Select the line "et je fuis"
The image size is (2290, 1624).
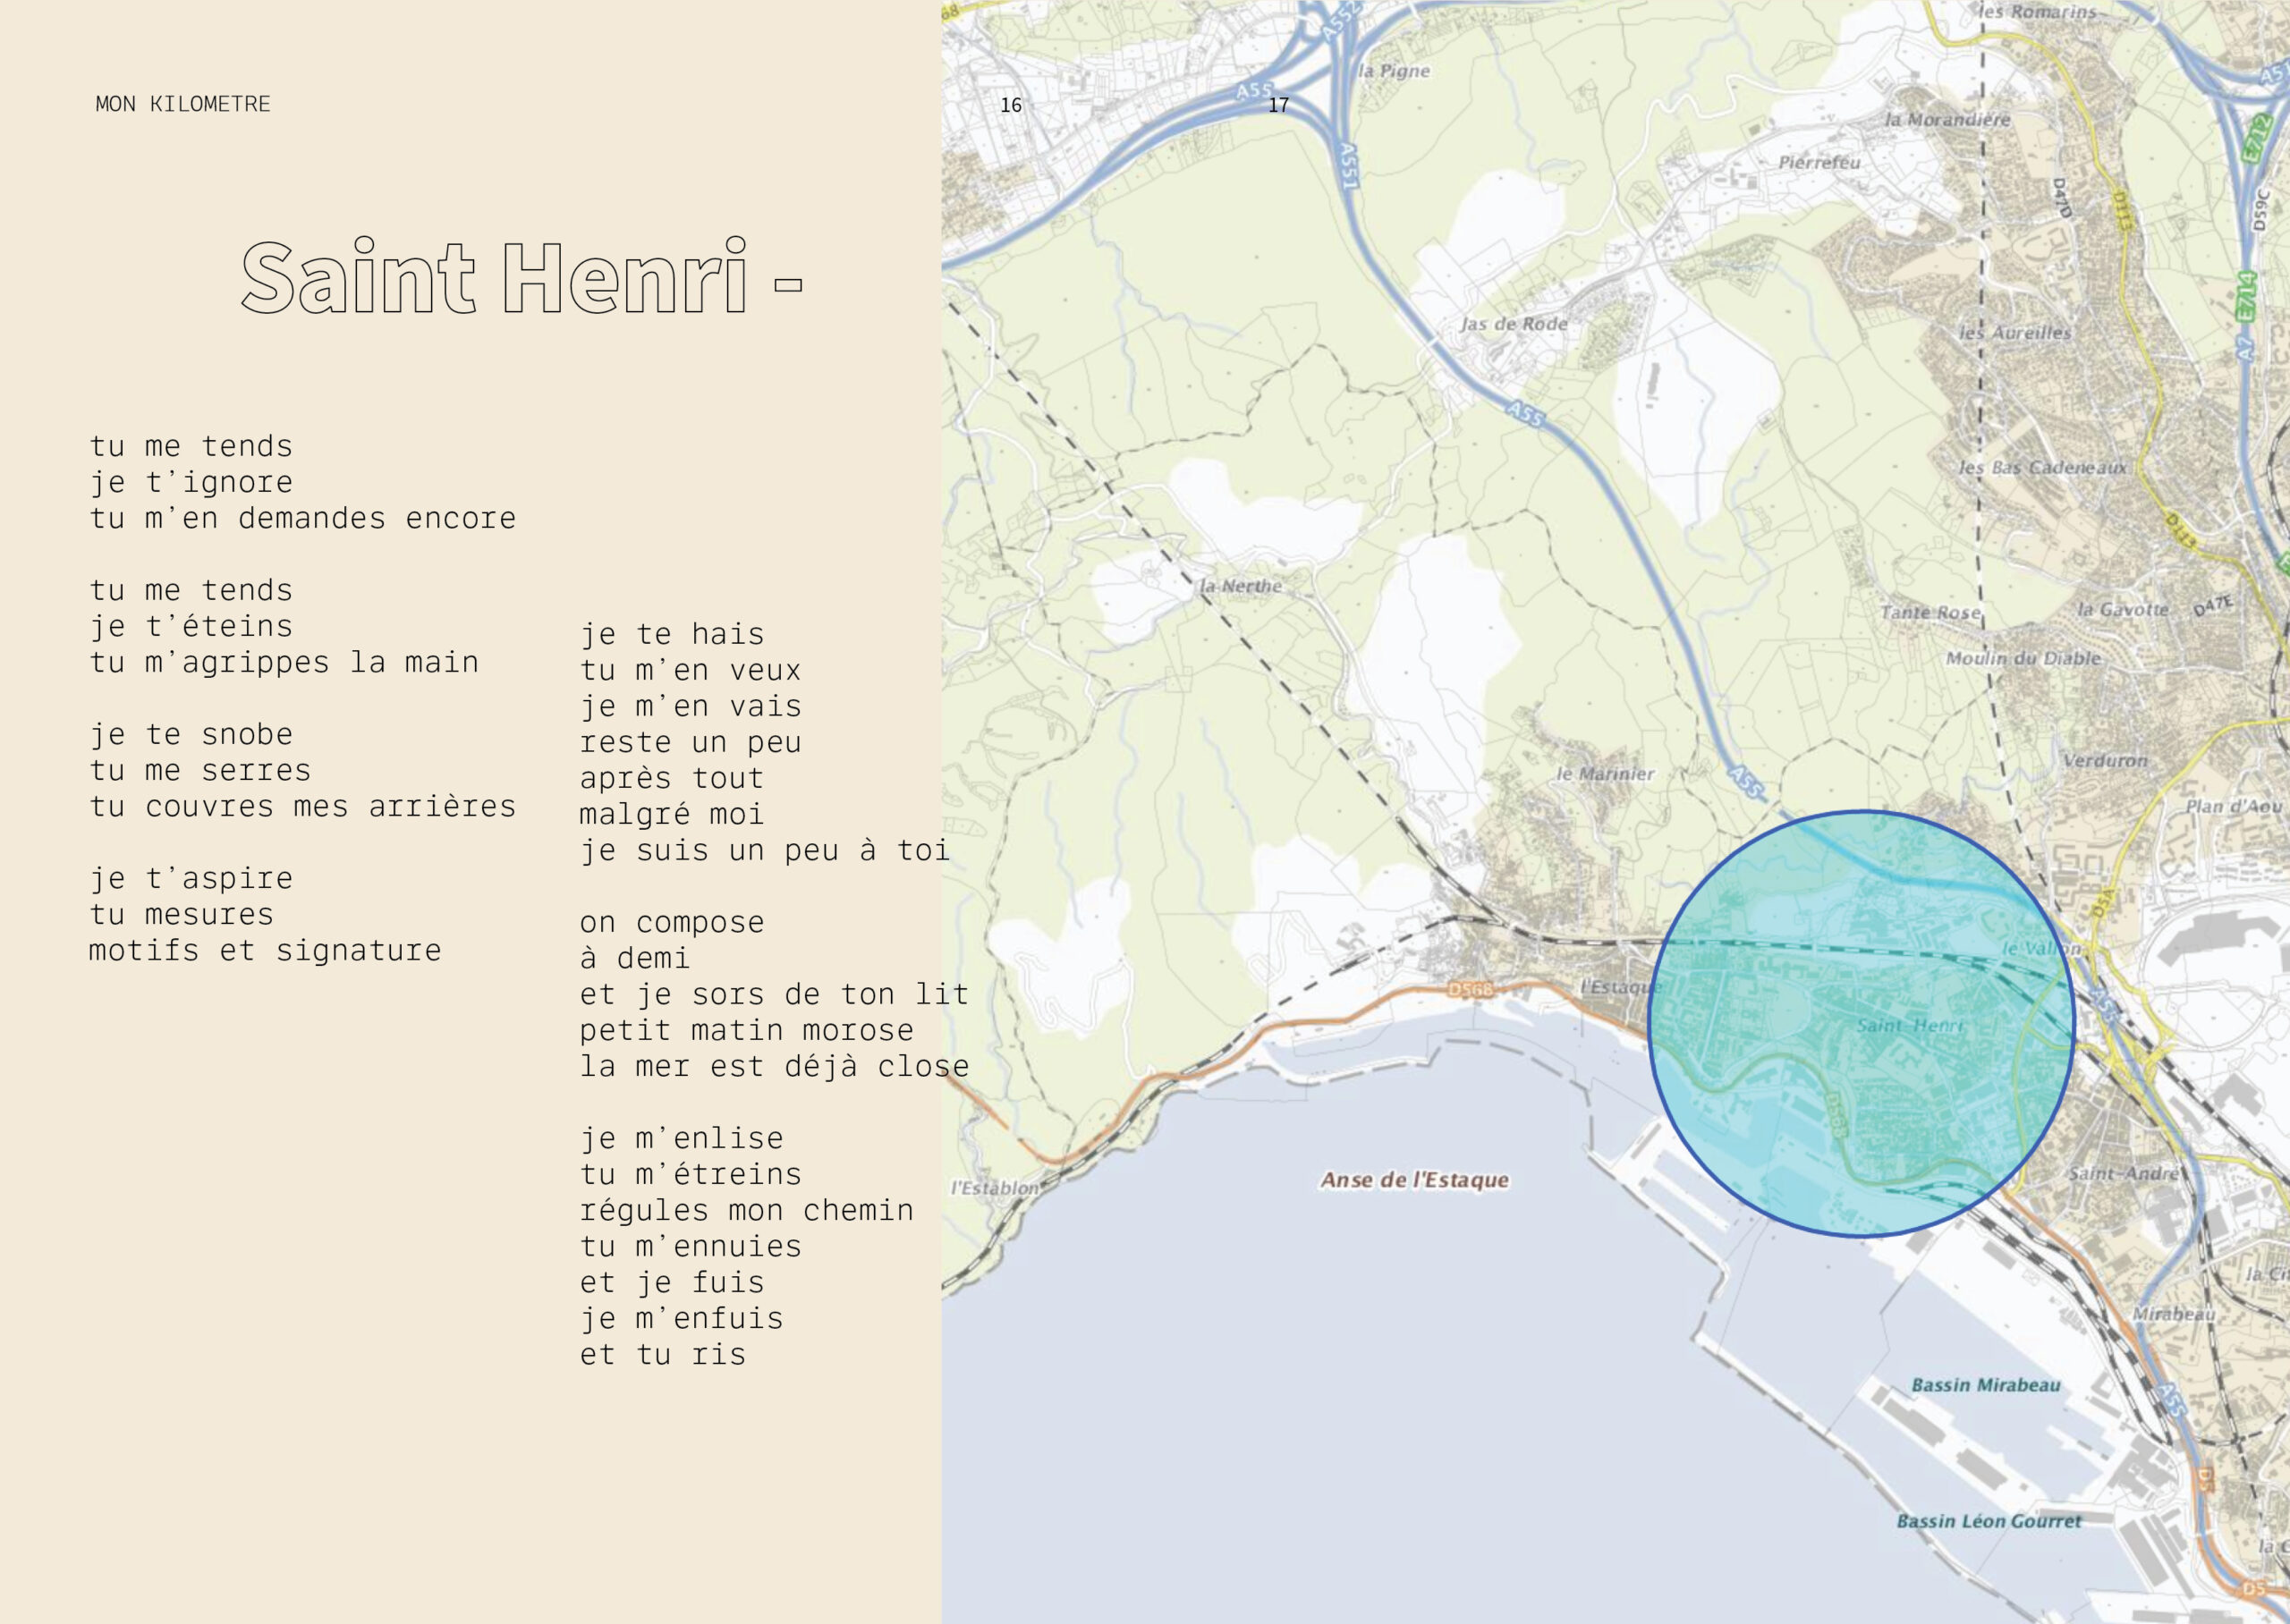(x=672, y=1282)
